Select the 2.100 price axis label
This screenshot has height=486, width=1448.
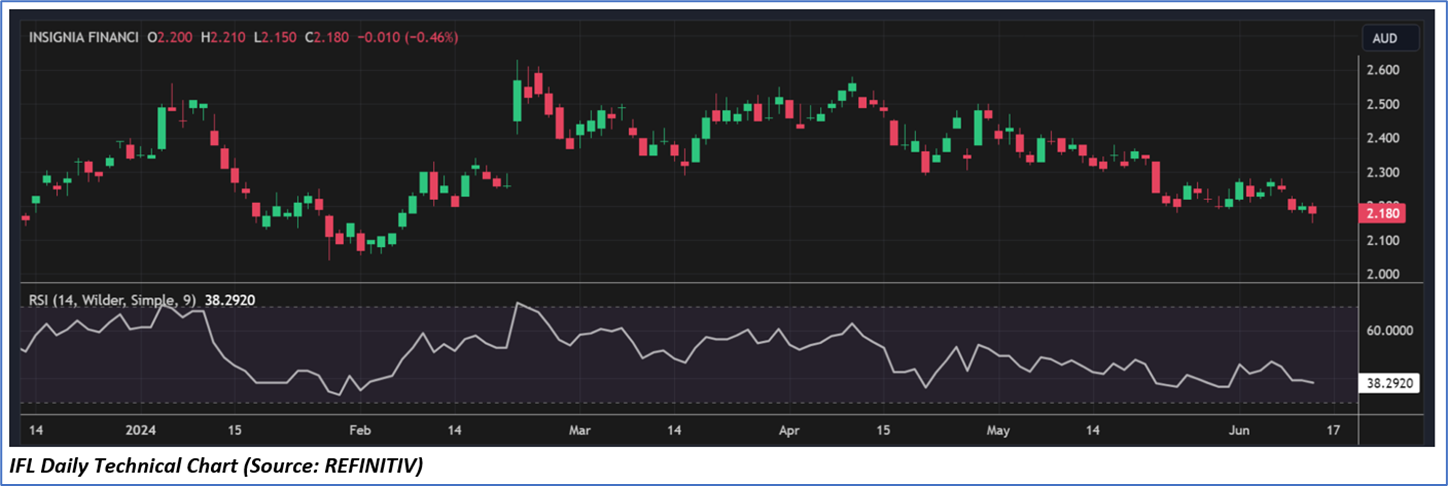pyautogui.click(x=1382, y=240)
